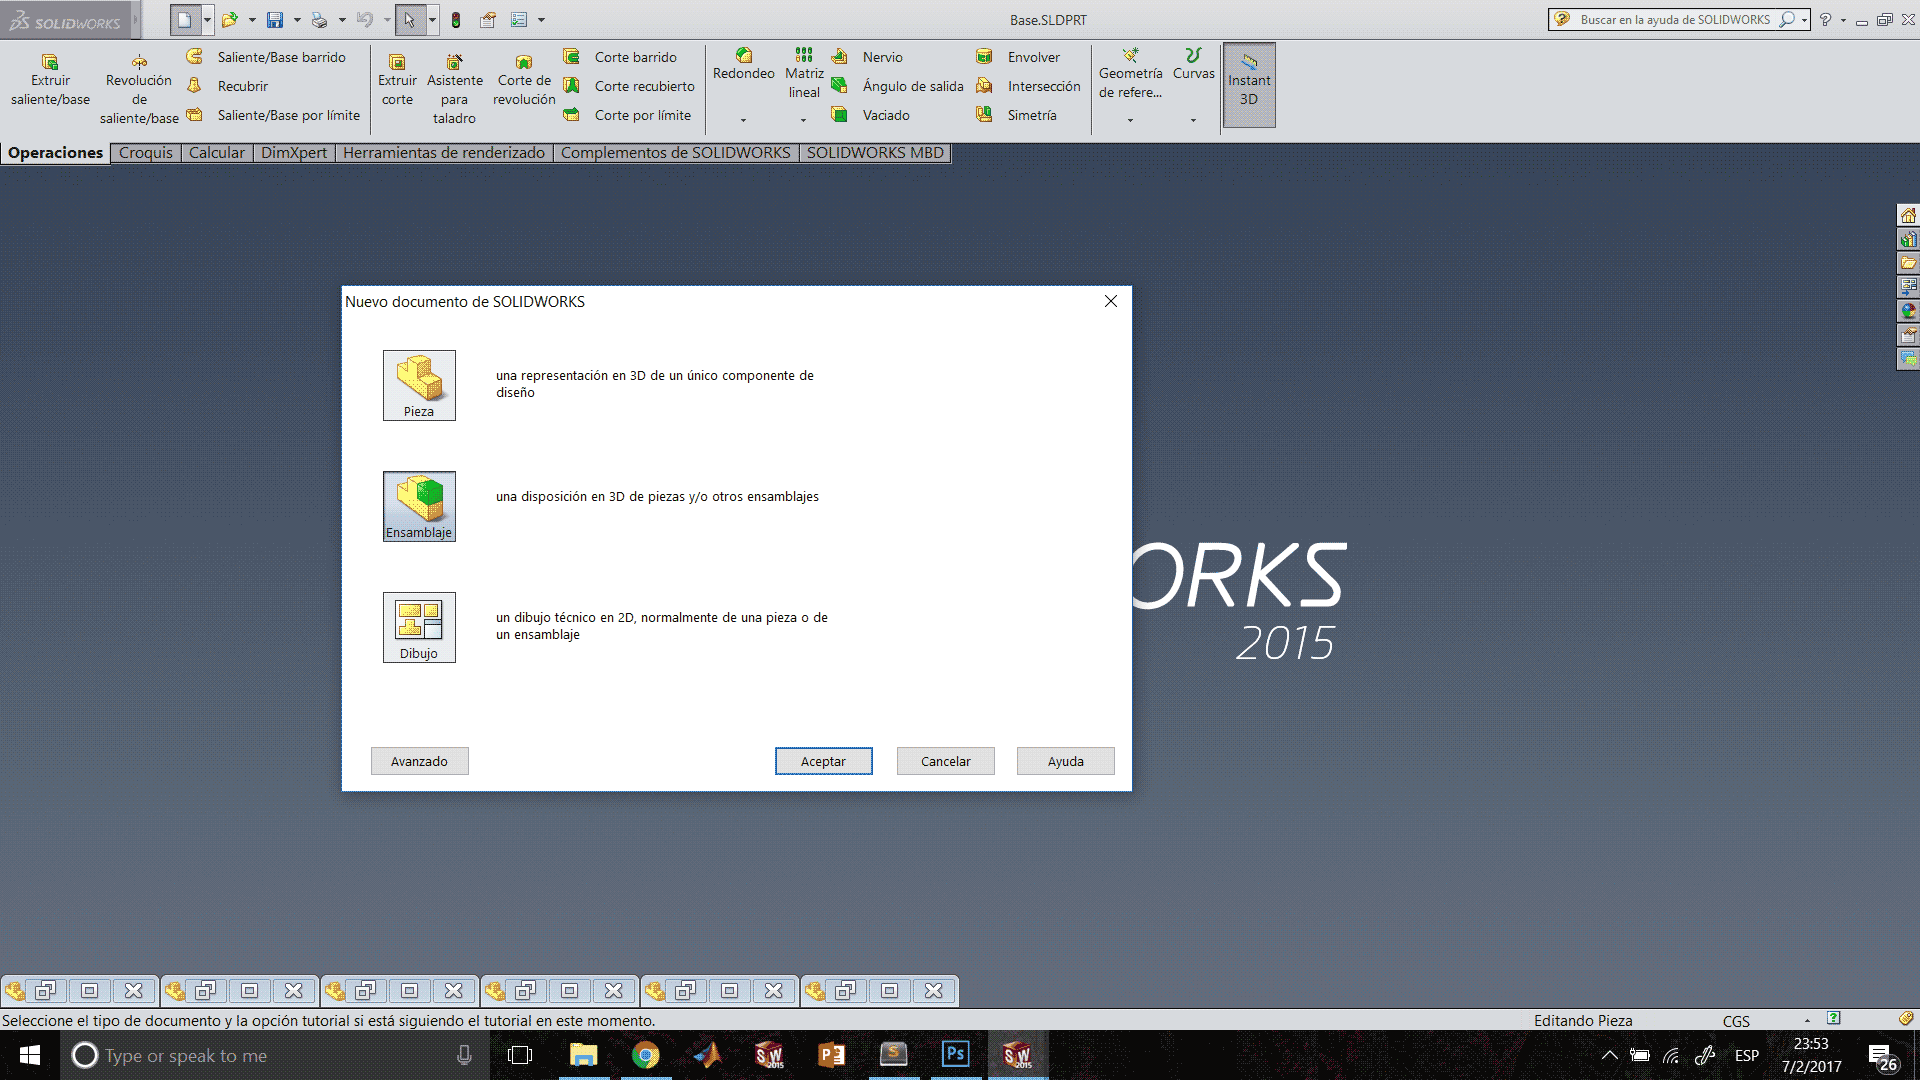Open Herramientas de renderizado tab
This screenshot has width=1920, height=1080.
click(444, 153)
